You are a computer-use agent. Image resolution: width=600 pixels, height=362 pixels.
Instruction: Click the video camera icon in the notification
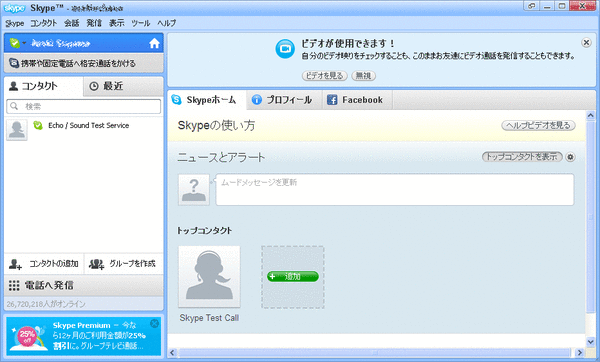[x=285, y=49]
